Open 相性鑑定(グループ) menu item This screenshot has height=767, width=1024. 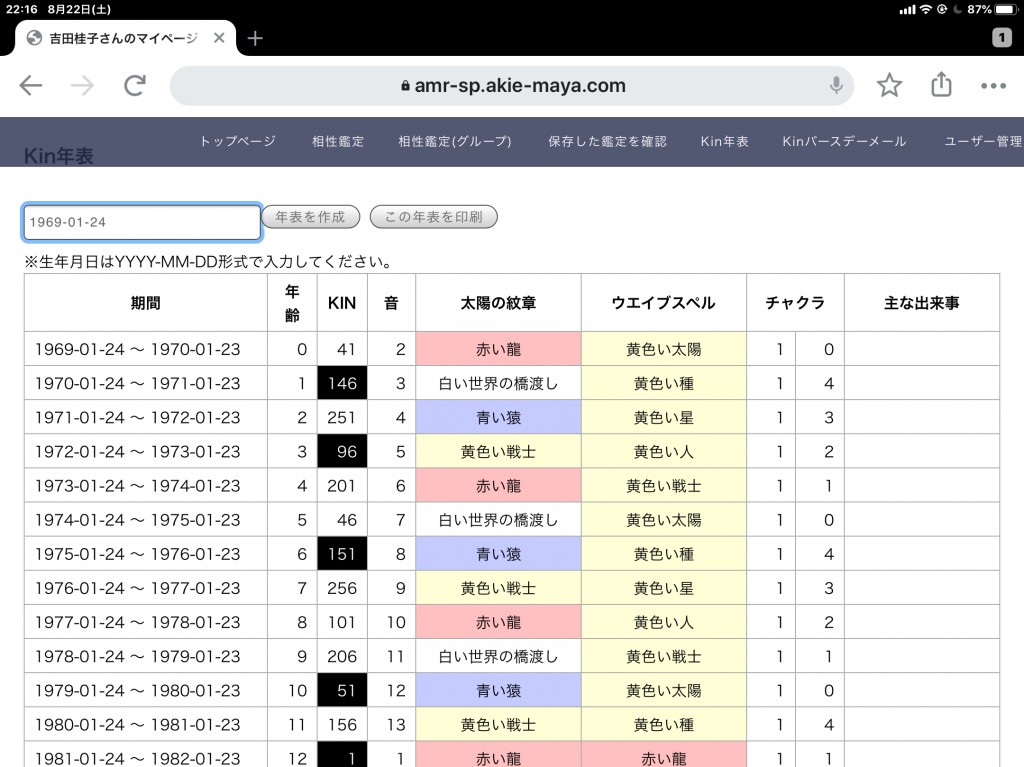(x=455, y=141)
